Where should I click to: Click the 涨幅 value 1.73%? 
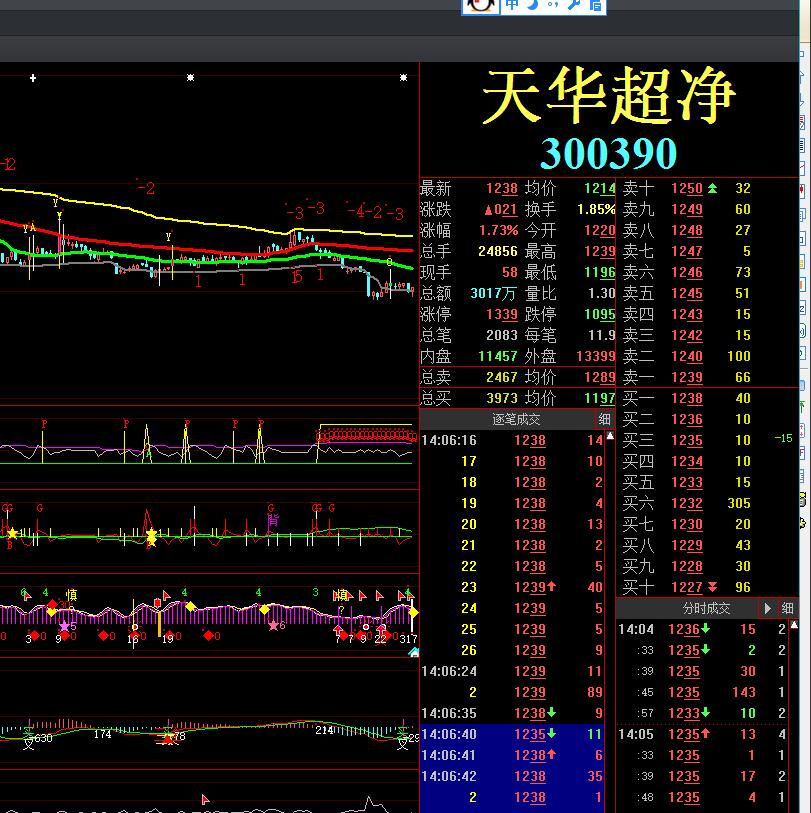pos(498,230)
